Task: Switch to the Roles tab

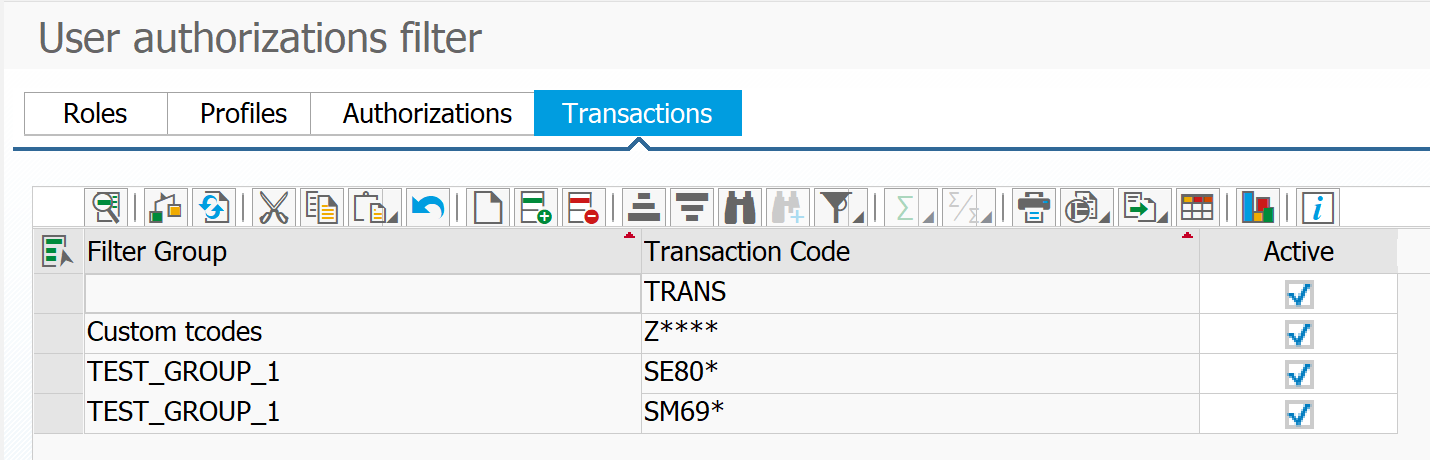Action: point(95,113)
